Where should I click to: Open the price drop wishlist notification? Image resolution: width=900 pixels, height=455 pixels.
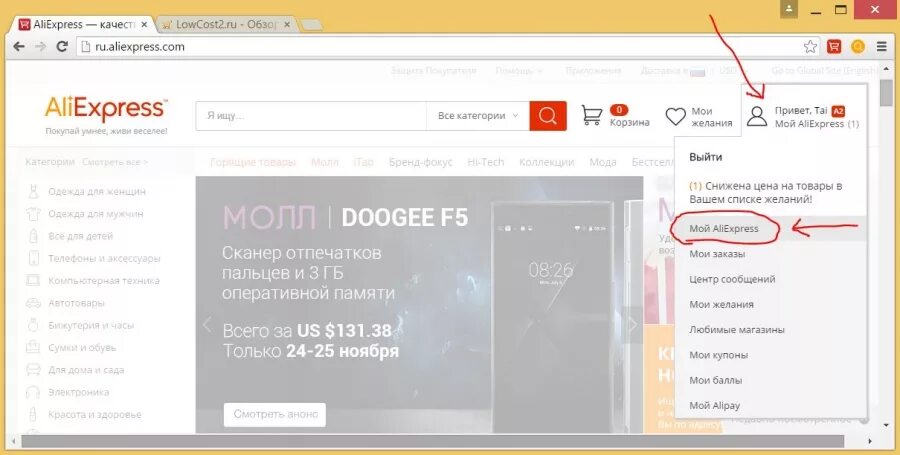[765, 193]
